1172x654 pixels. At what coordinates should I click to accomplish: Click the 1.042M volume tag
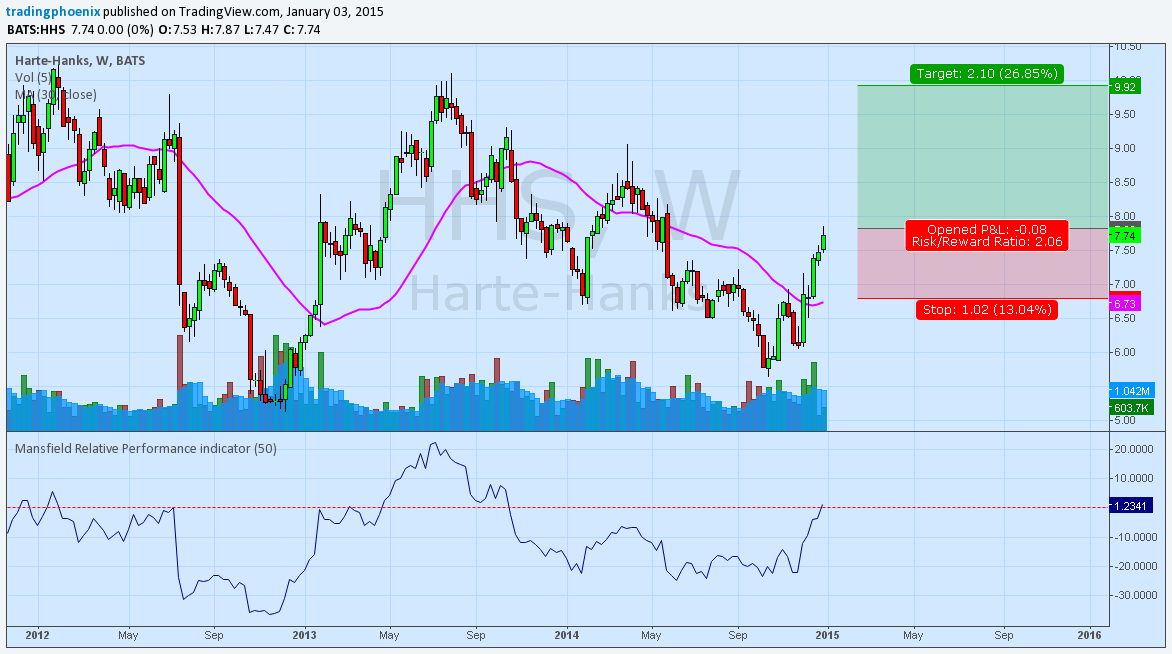(1132, 391)
